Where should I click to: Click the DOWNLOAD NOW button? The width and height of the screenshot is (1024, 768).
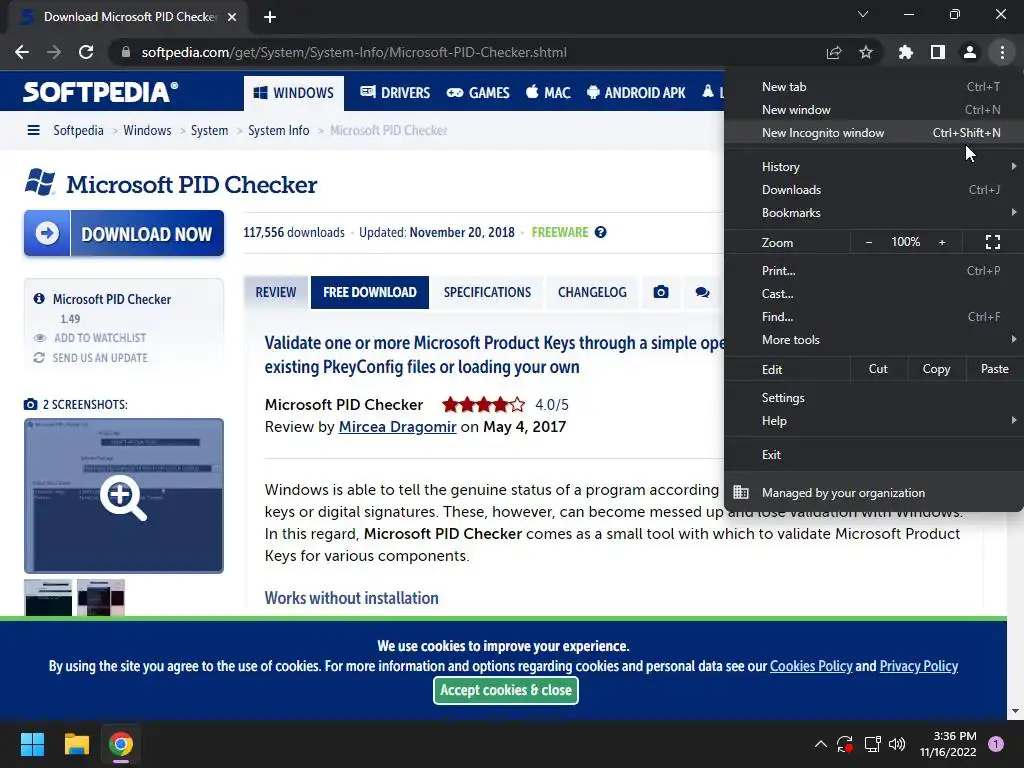coord(124,233)
